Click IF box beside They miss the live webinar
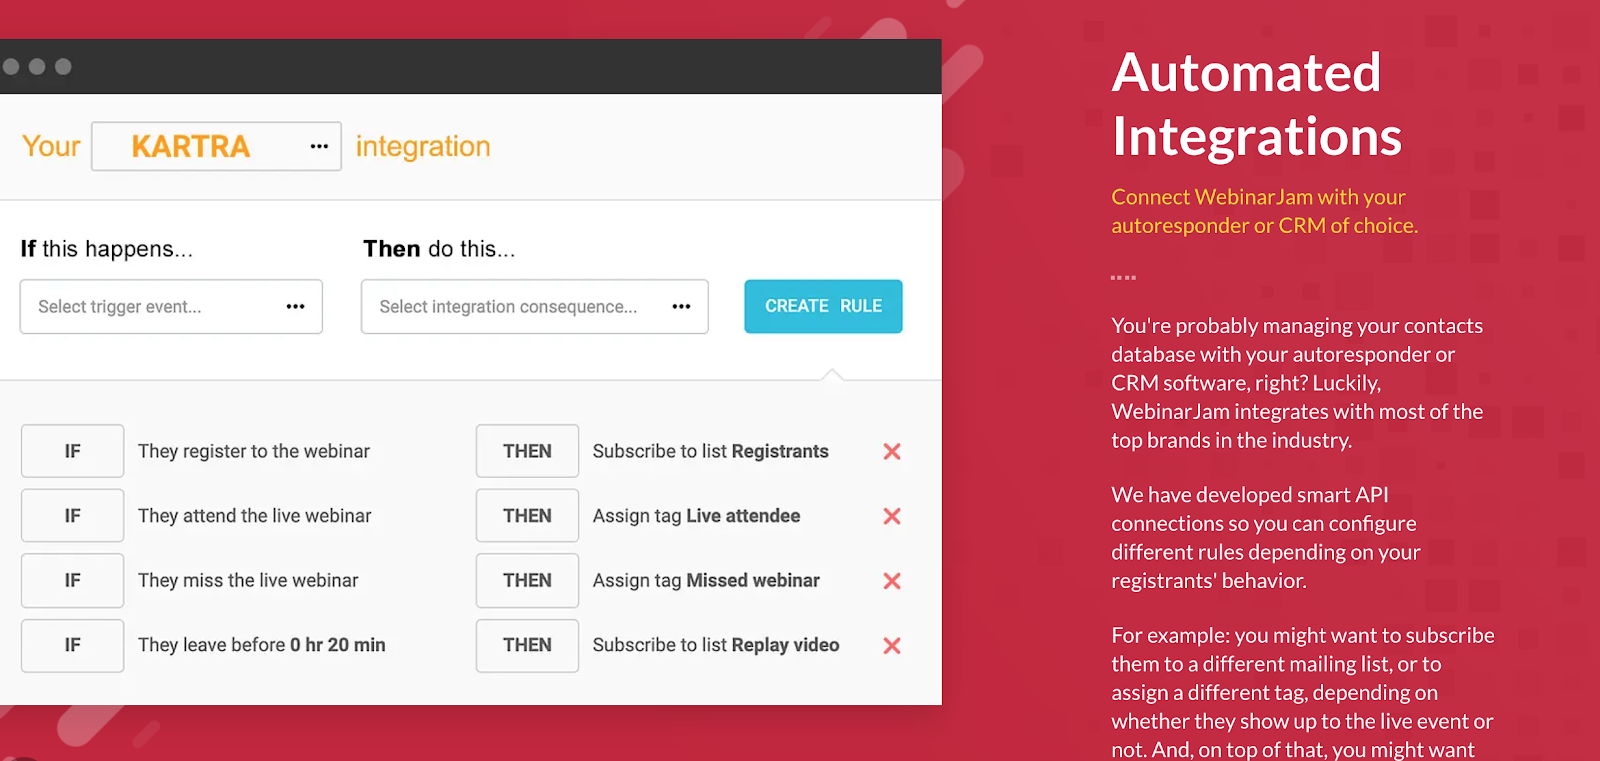 (x=72, y=581)
